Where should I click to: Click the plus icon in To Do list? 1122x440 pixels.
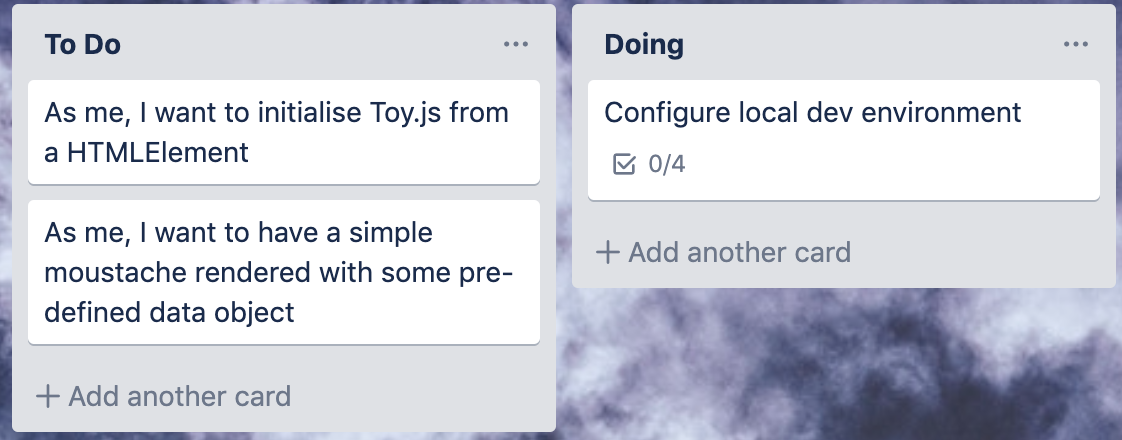(x=48, y=396)
